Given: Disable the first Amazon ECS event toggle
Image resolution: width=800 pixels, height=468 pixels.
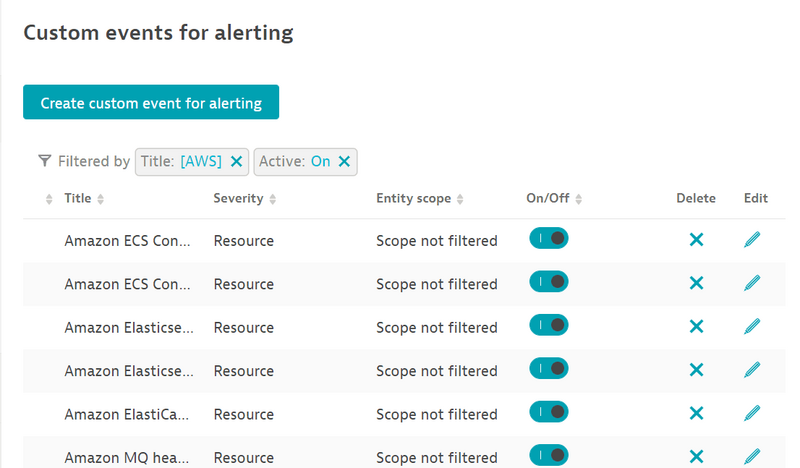Looking at the screenshot, I should (x=548, y=239).
